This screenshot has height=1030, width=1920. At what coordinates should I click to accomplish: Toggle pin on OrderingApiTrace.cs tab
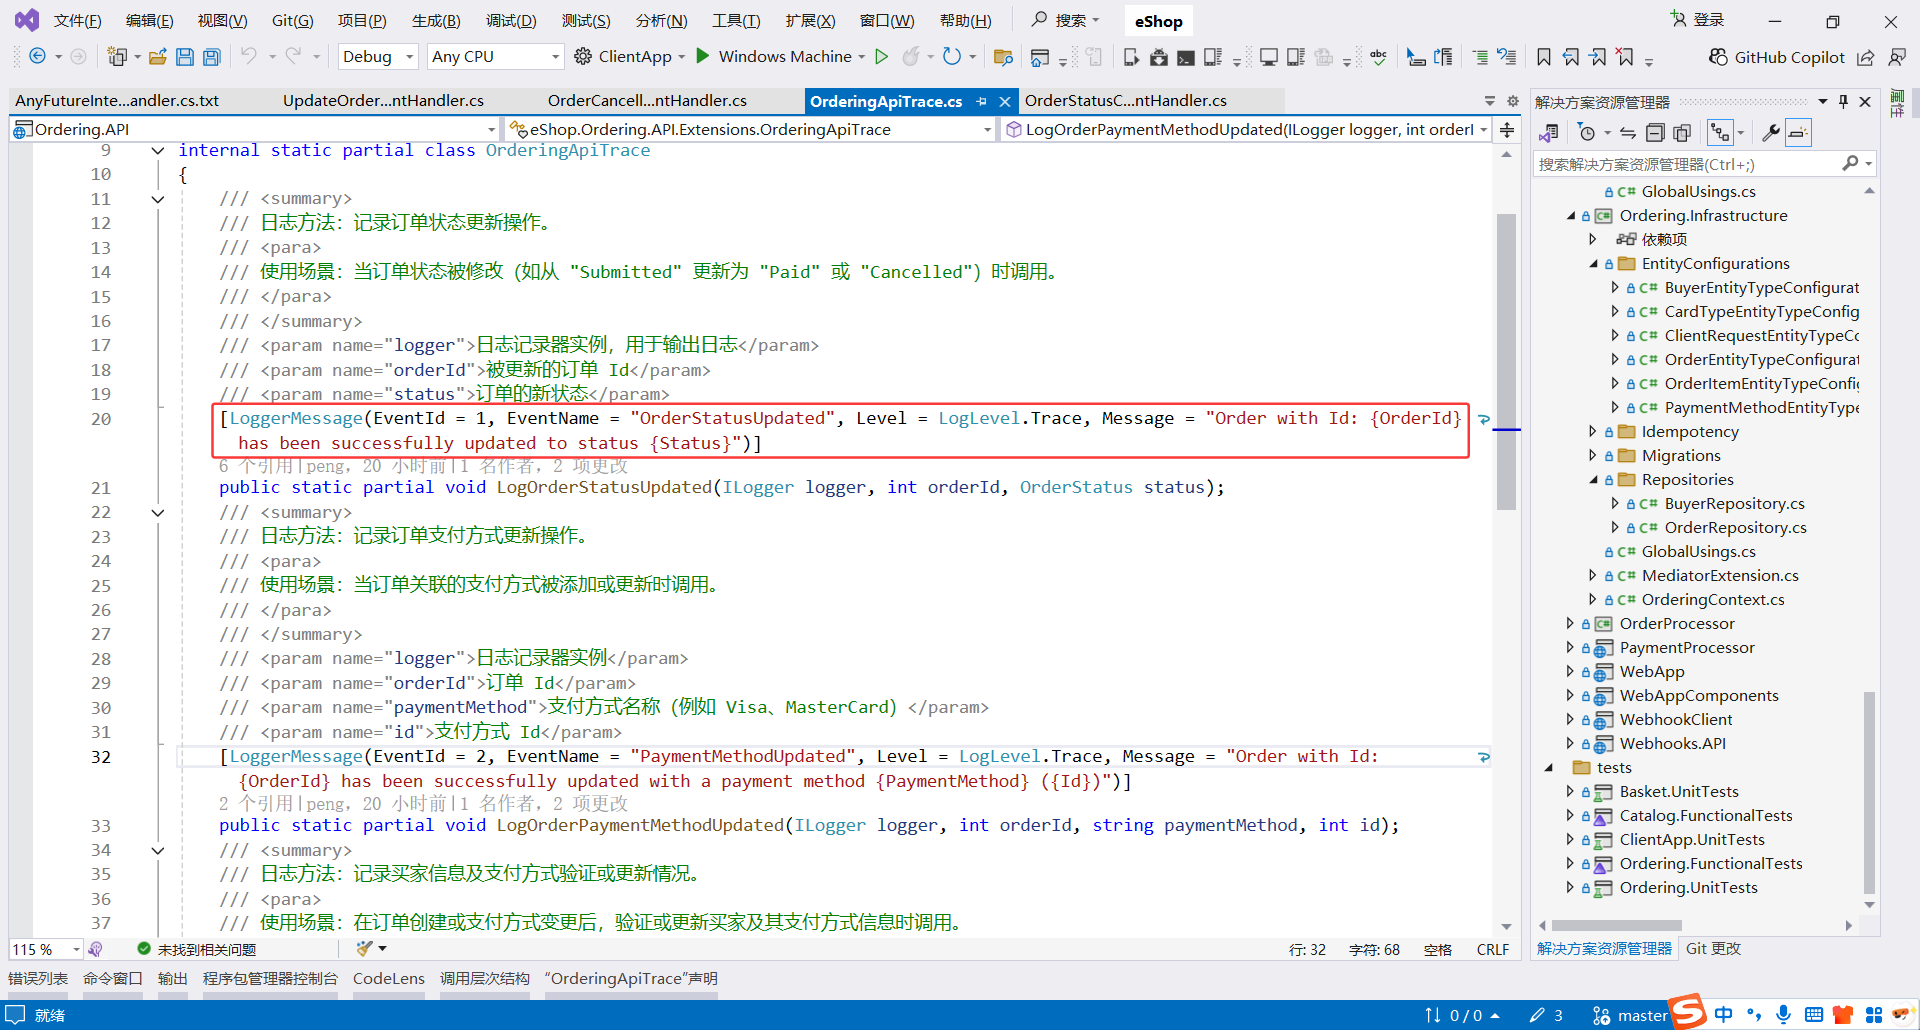pyautogui.click(x=981, y=101)
